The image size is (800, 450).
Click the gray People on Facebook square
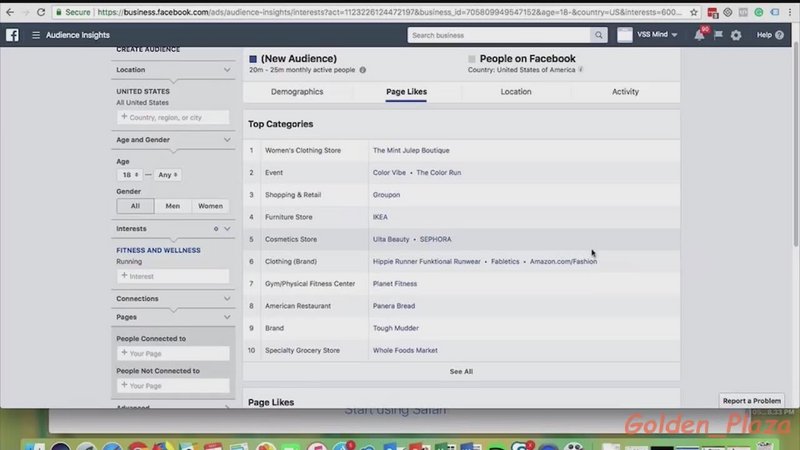[x=471, y=59]
